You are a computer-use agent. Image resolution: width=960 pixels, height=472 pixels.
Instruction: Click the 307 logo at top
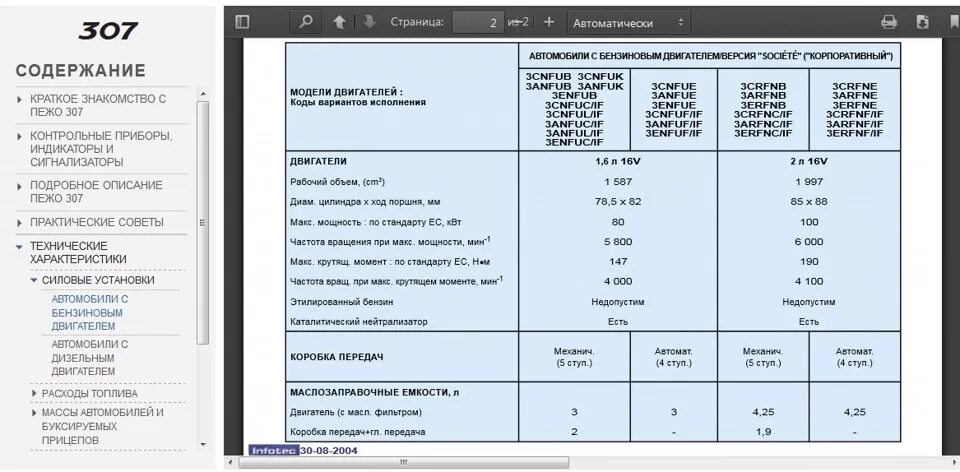(x=108, y=31)
